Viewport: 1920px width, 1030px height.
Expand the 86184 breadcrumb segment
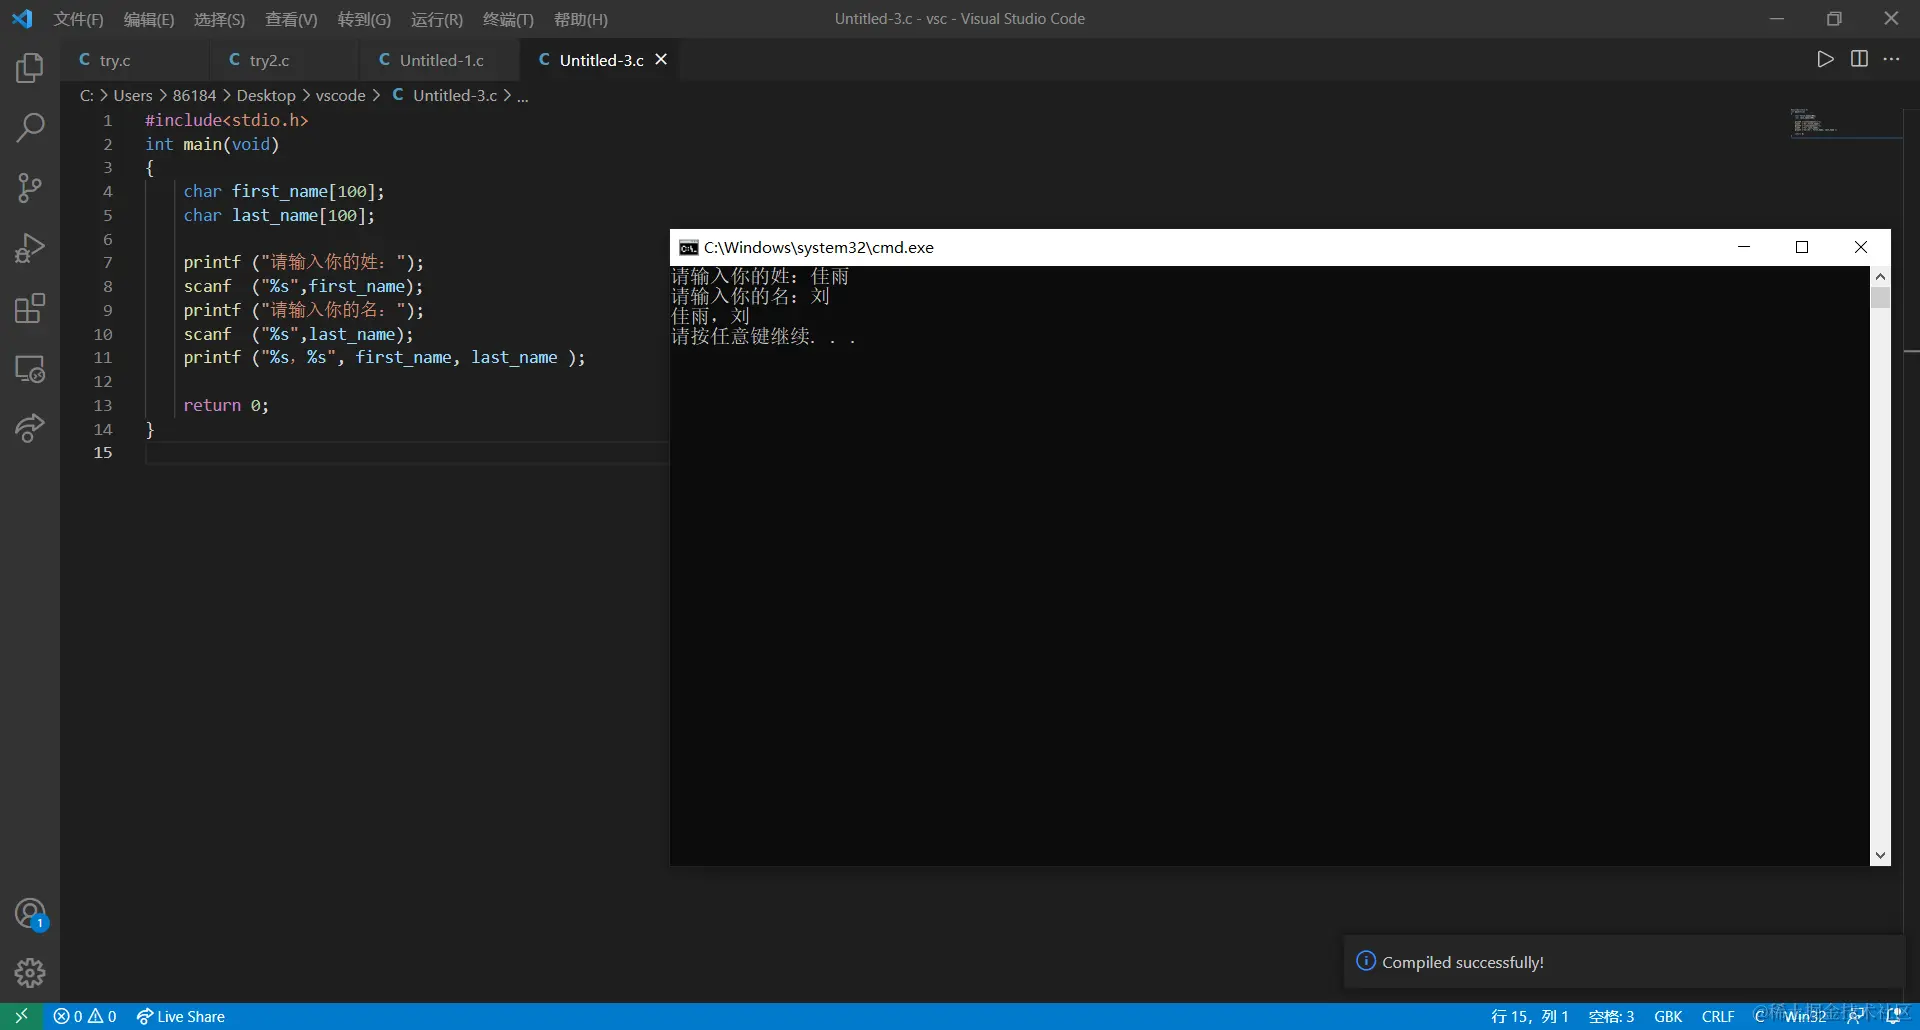click(194, 95)
